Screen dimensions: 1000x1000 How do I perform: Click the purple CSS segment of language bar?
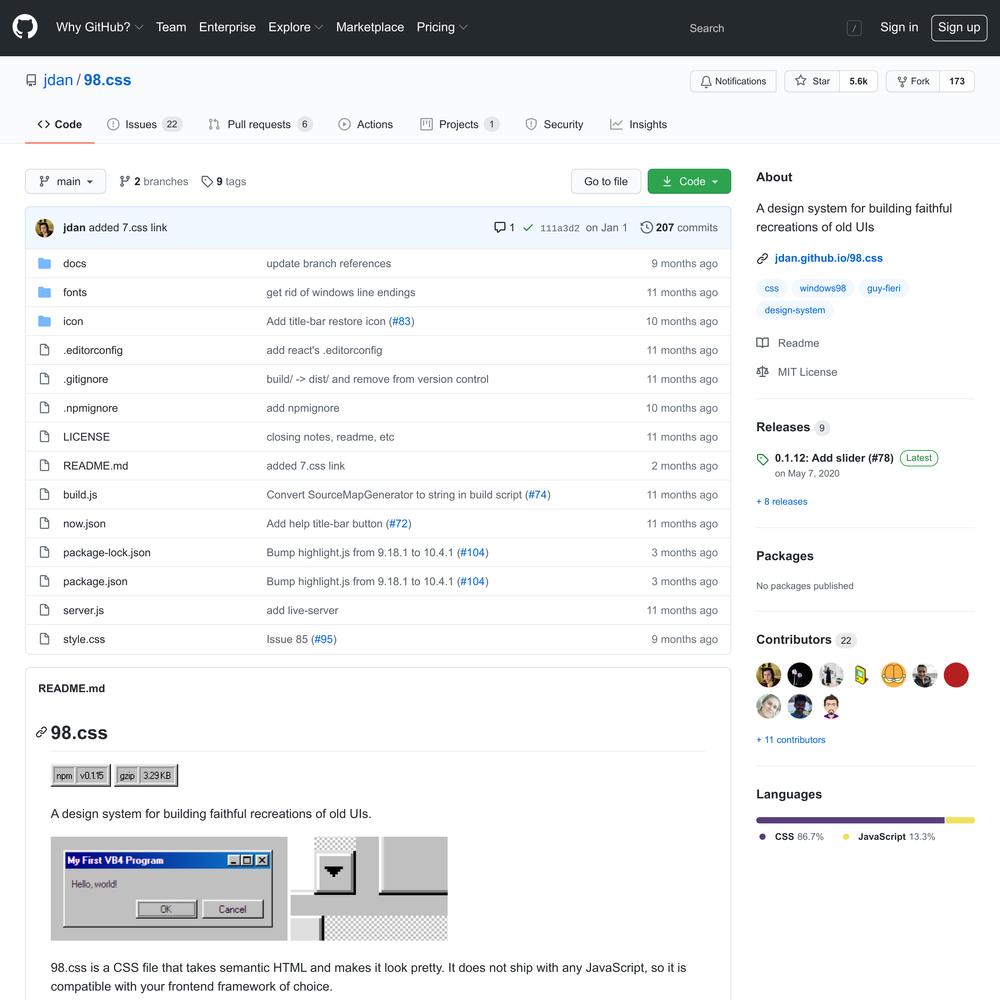click(850, 821)
